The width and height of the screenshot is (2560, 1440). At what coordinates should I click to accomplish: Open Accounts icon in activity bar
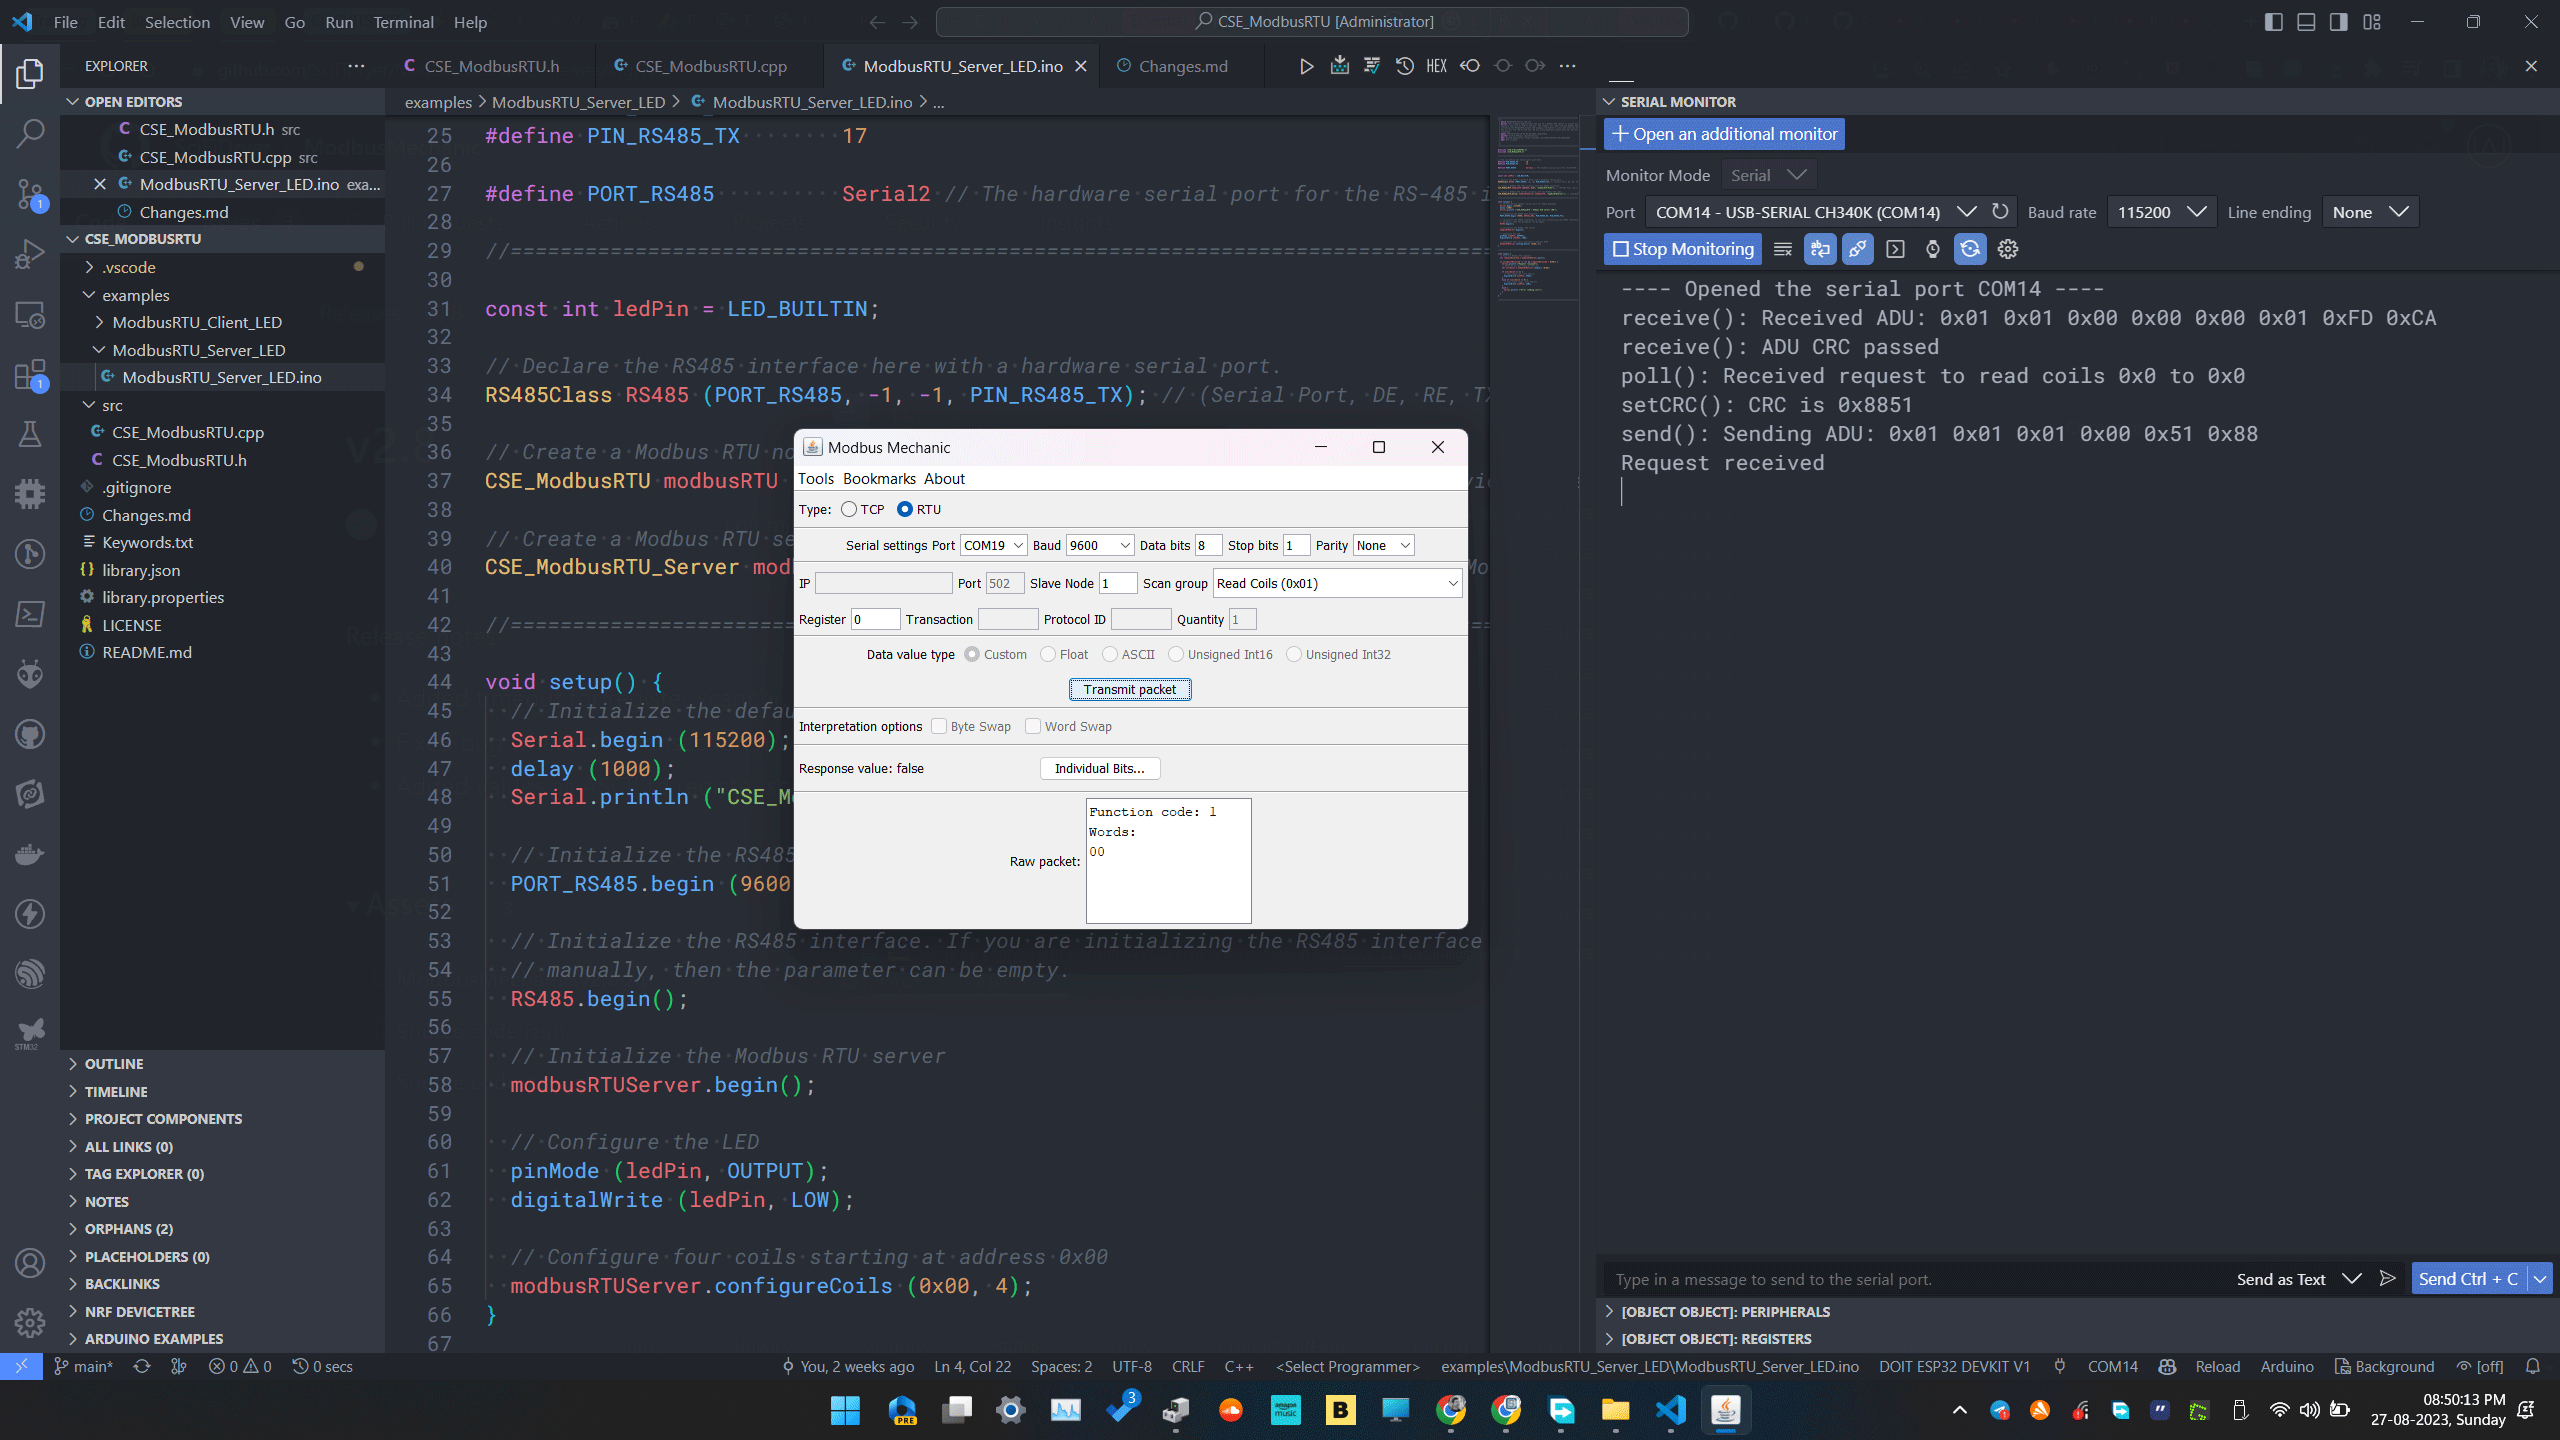[x=30, y=1263]
